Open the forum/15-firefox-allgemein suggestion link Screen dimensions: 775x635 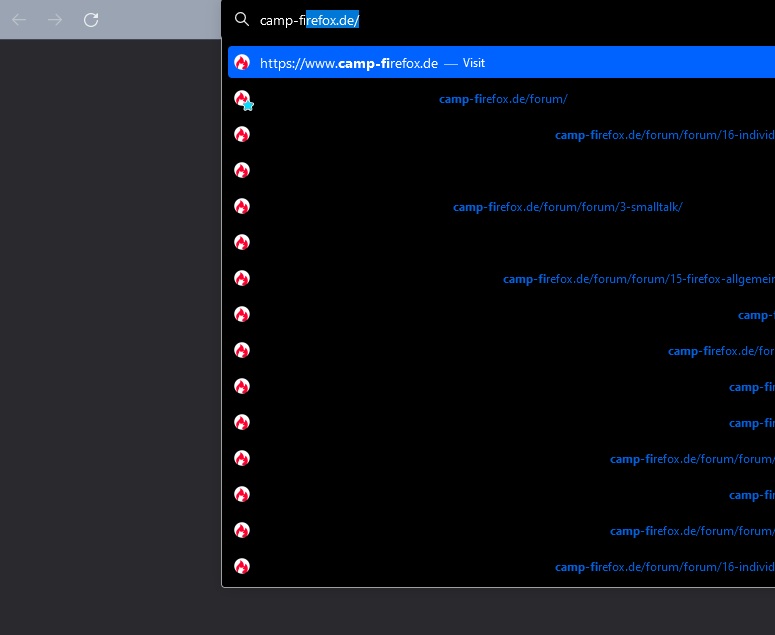(x=638, y=279)
